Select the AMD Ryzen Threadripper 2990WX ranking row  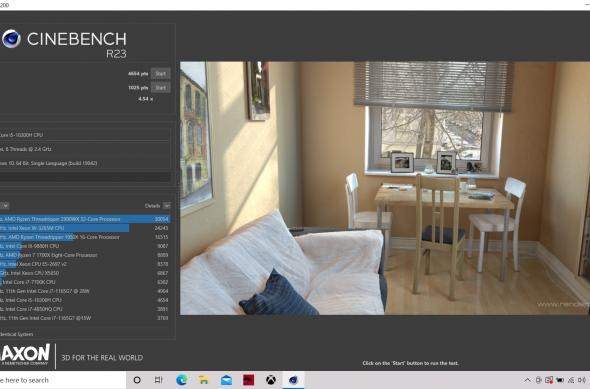click(85, 219)
